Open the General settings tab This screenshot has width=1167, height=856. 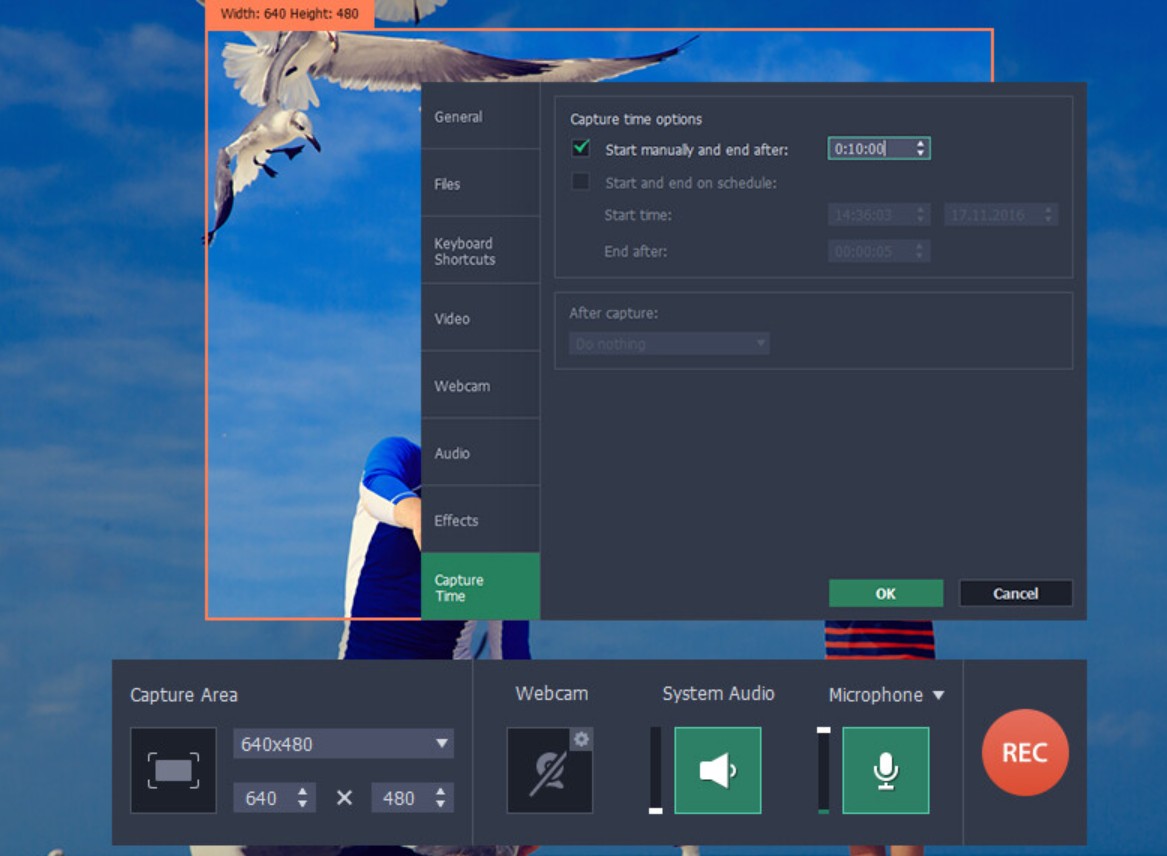point(480,116)
